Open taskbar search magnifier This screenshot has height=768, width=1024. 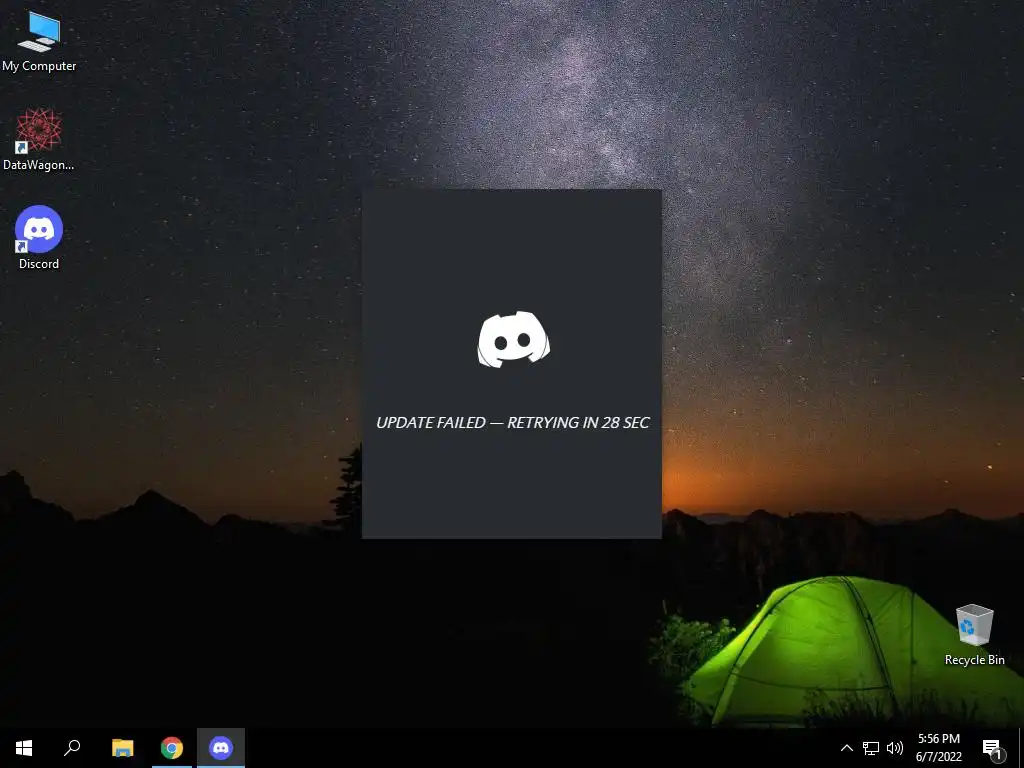click(x=72, y=748)
